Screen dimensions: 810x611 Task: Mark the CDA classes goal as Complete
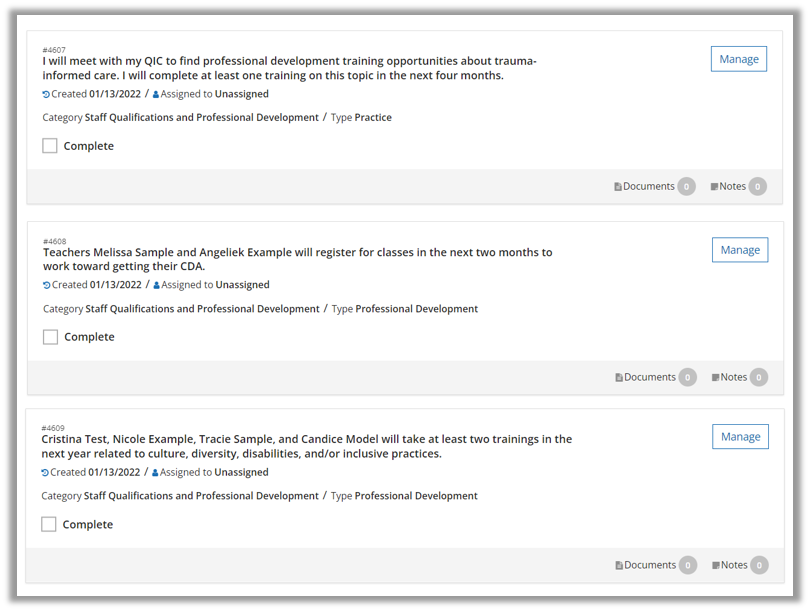tap(50, 337)
